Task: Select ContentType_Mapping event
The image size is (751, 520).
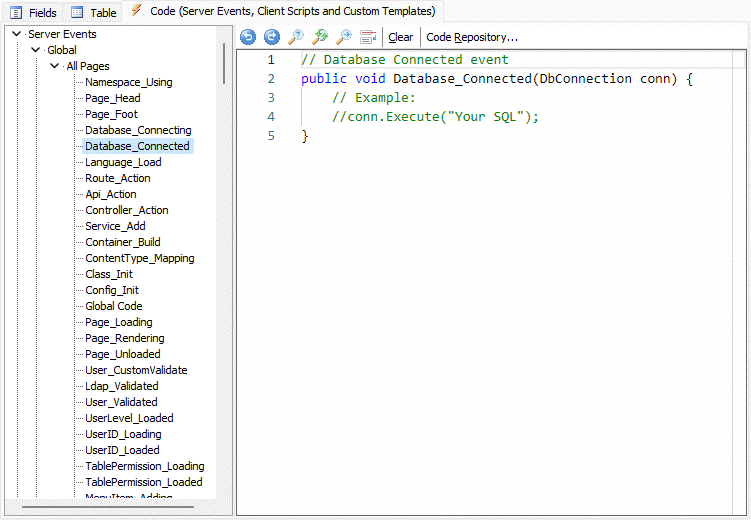Action: (140, 258)
